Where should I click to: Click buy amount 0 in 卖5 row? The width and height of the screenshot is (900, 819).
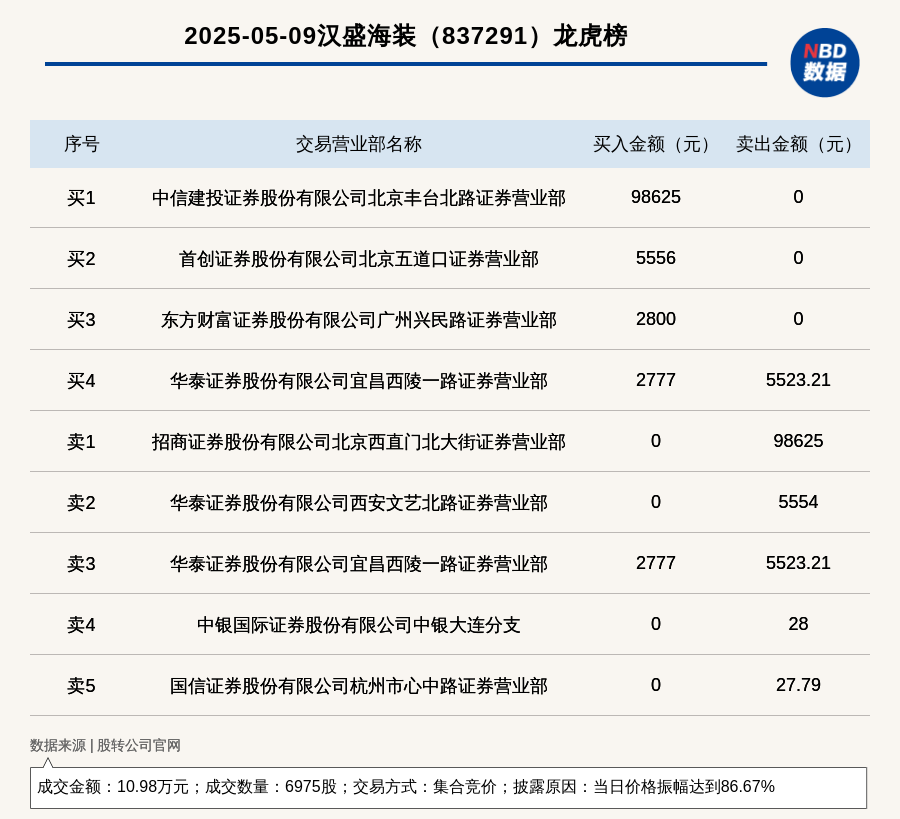coord(655,684)
